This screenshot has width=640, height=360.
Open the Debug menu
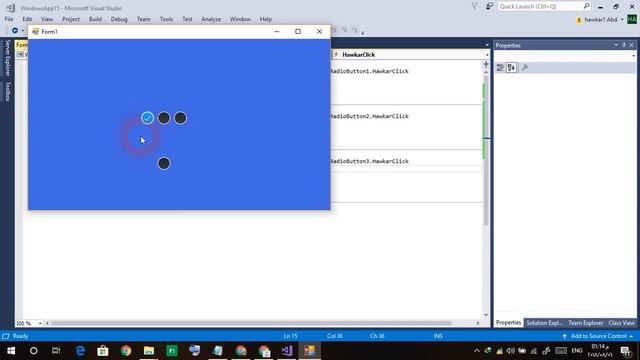click(119, 19)
